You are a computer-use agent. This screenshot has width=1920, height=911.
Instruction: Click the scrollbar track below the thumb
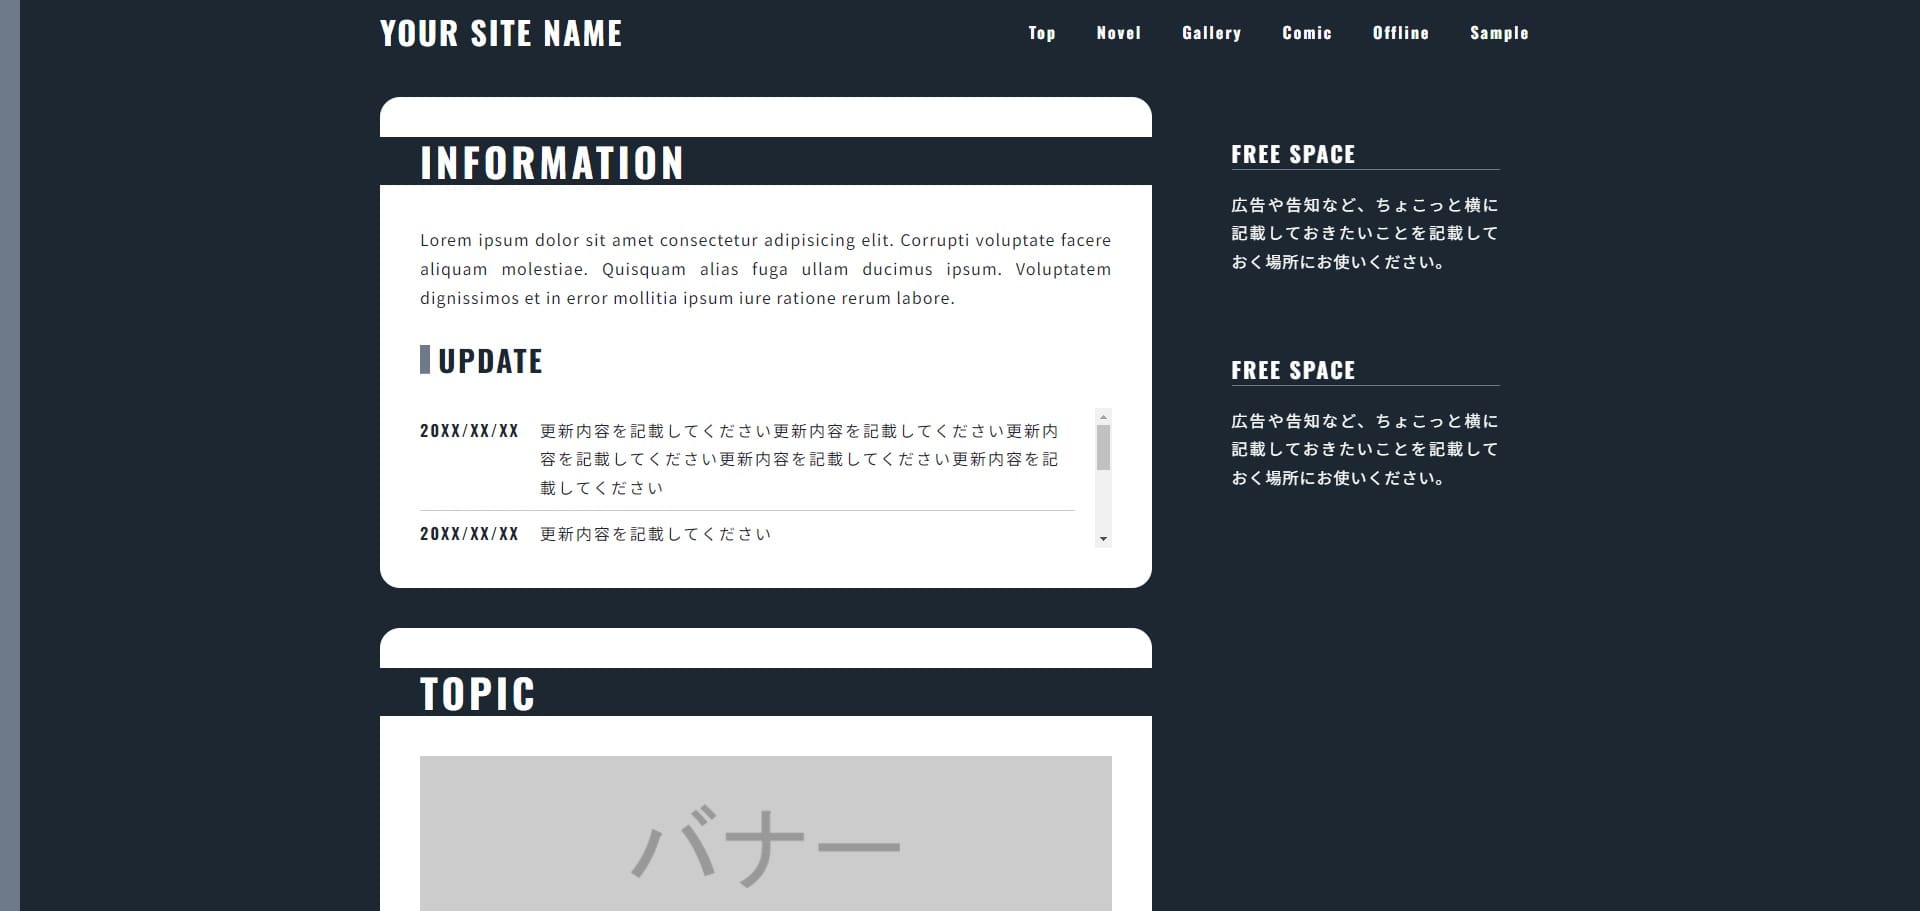pos(1103,503)
